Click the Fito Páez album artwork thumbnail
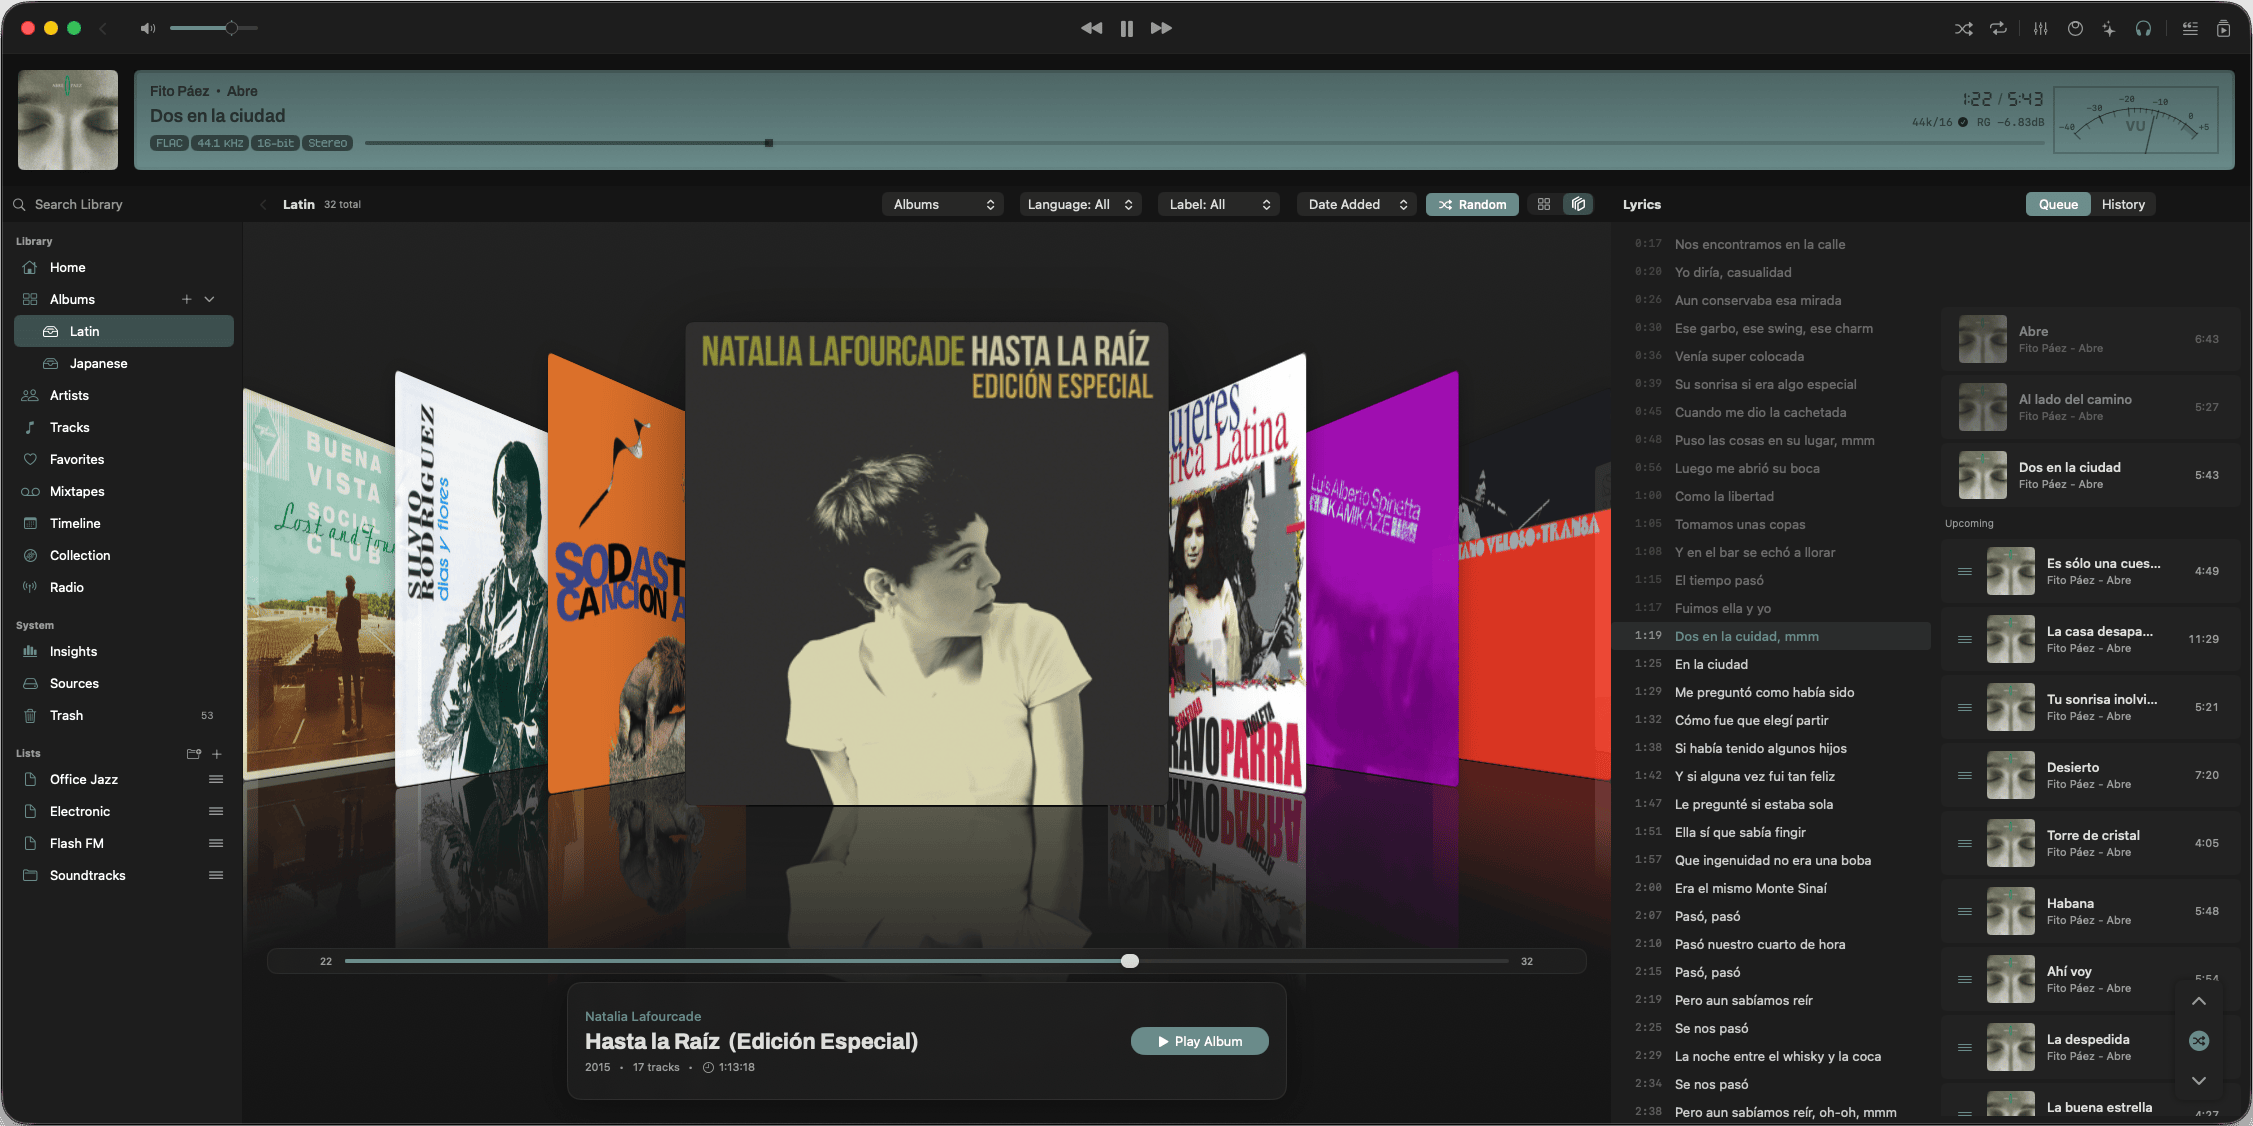The height and width of the screenshot is (1126, 2253). 68,120
